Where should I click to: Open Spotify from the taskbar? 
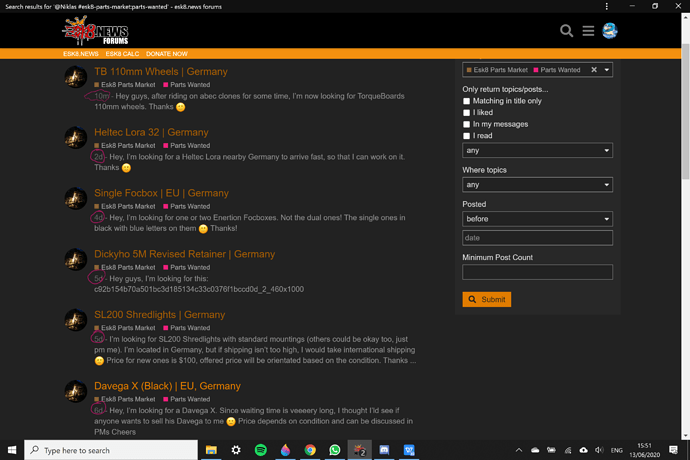(260, 451)
